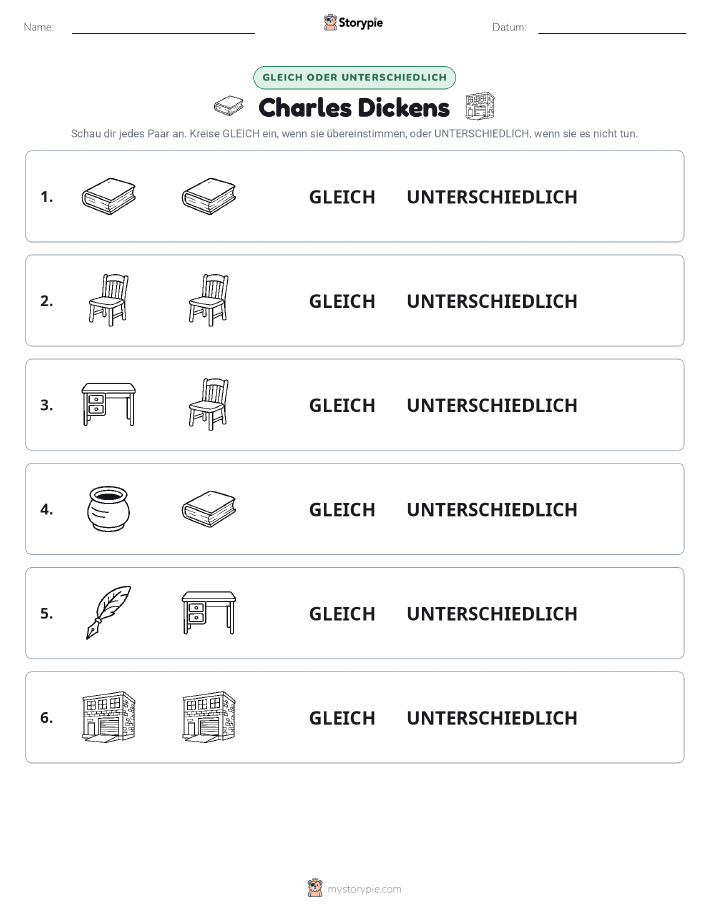709x917 pixels.
Task: Click the first building icon in row 6
Action: click(109, 717)
